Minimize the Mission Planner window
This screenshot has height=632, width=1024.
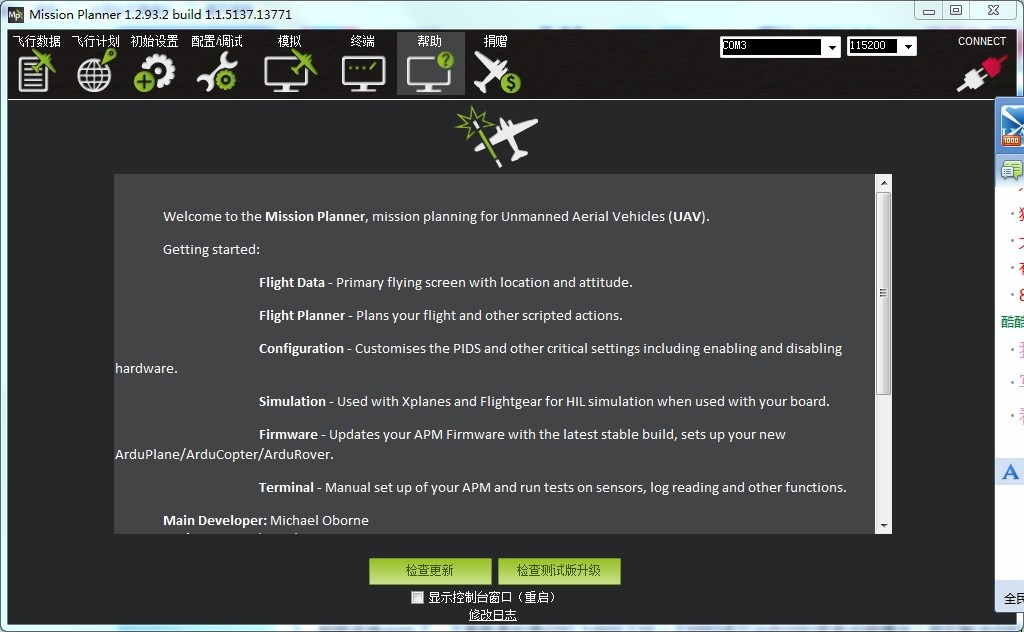(929, 10)
